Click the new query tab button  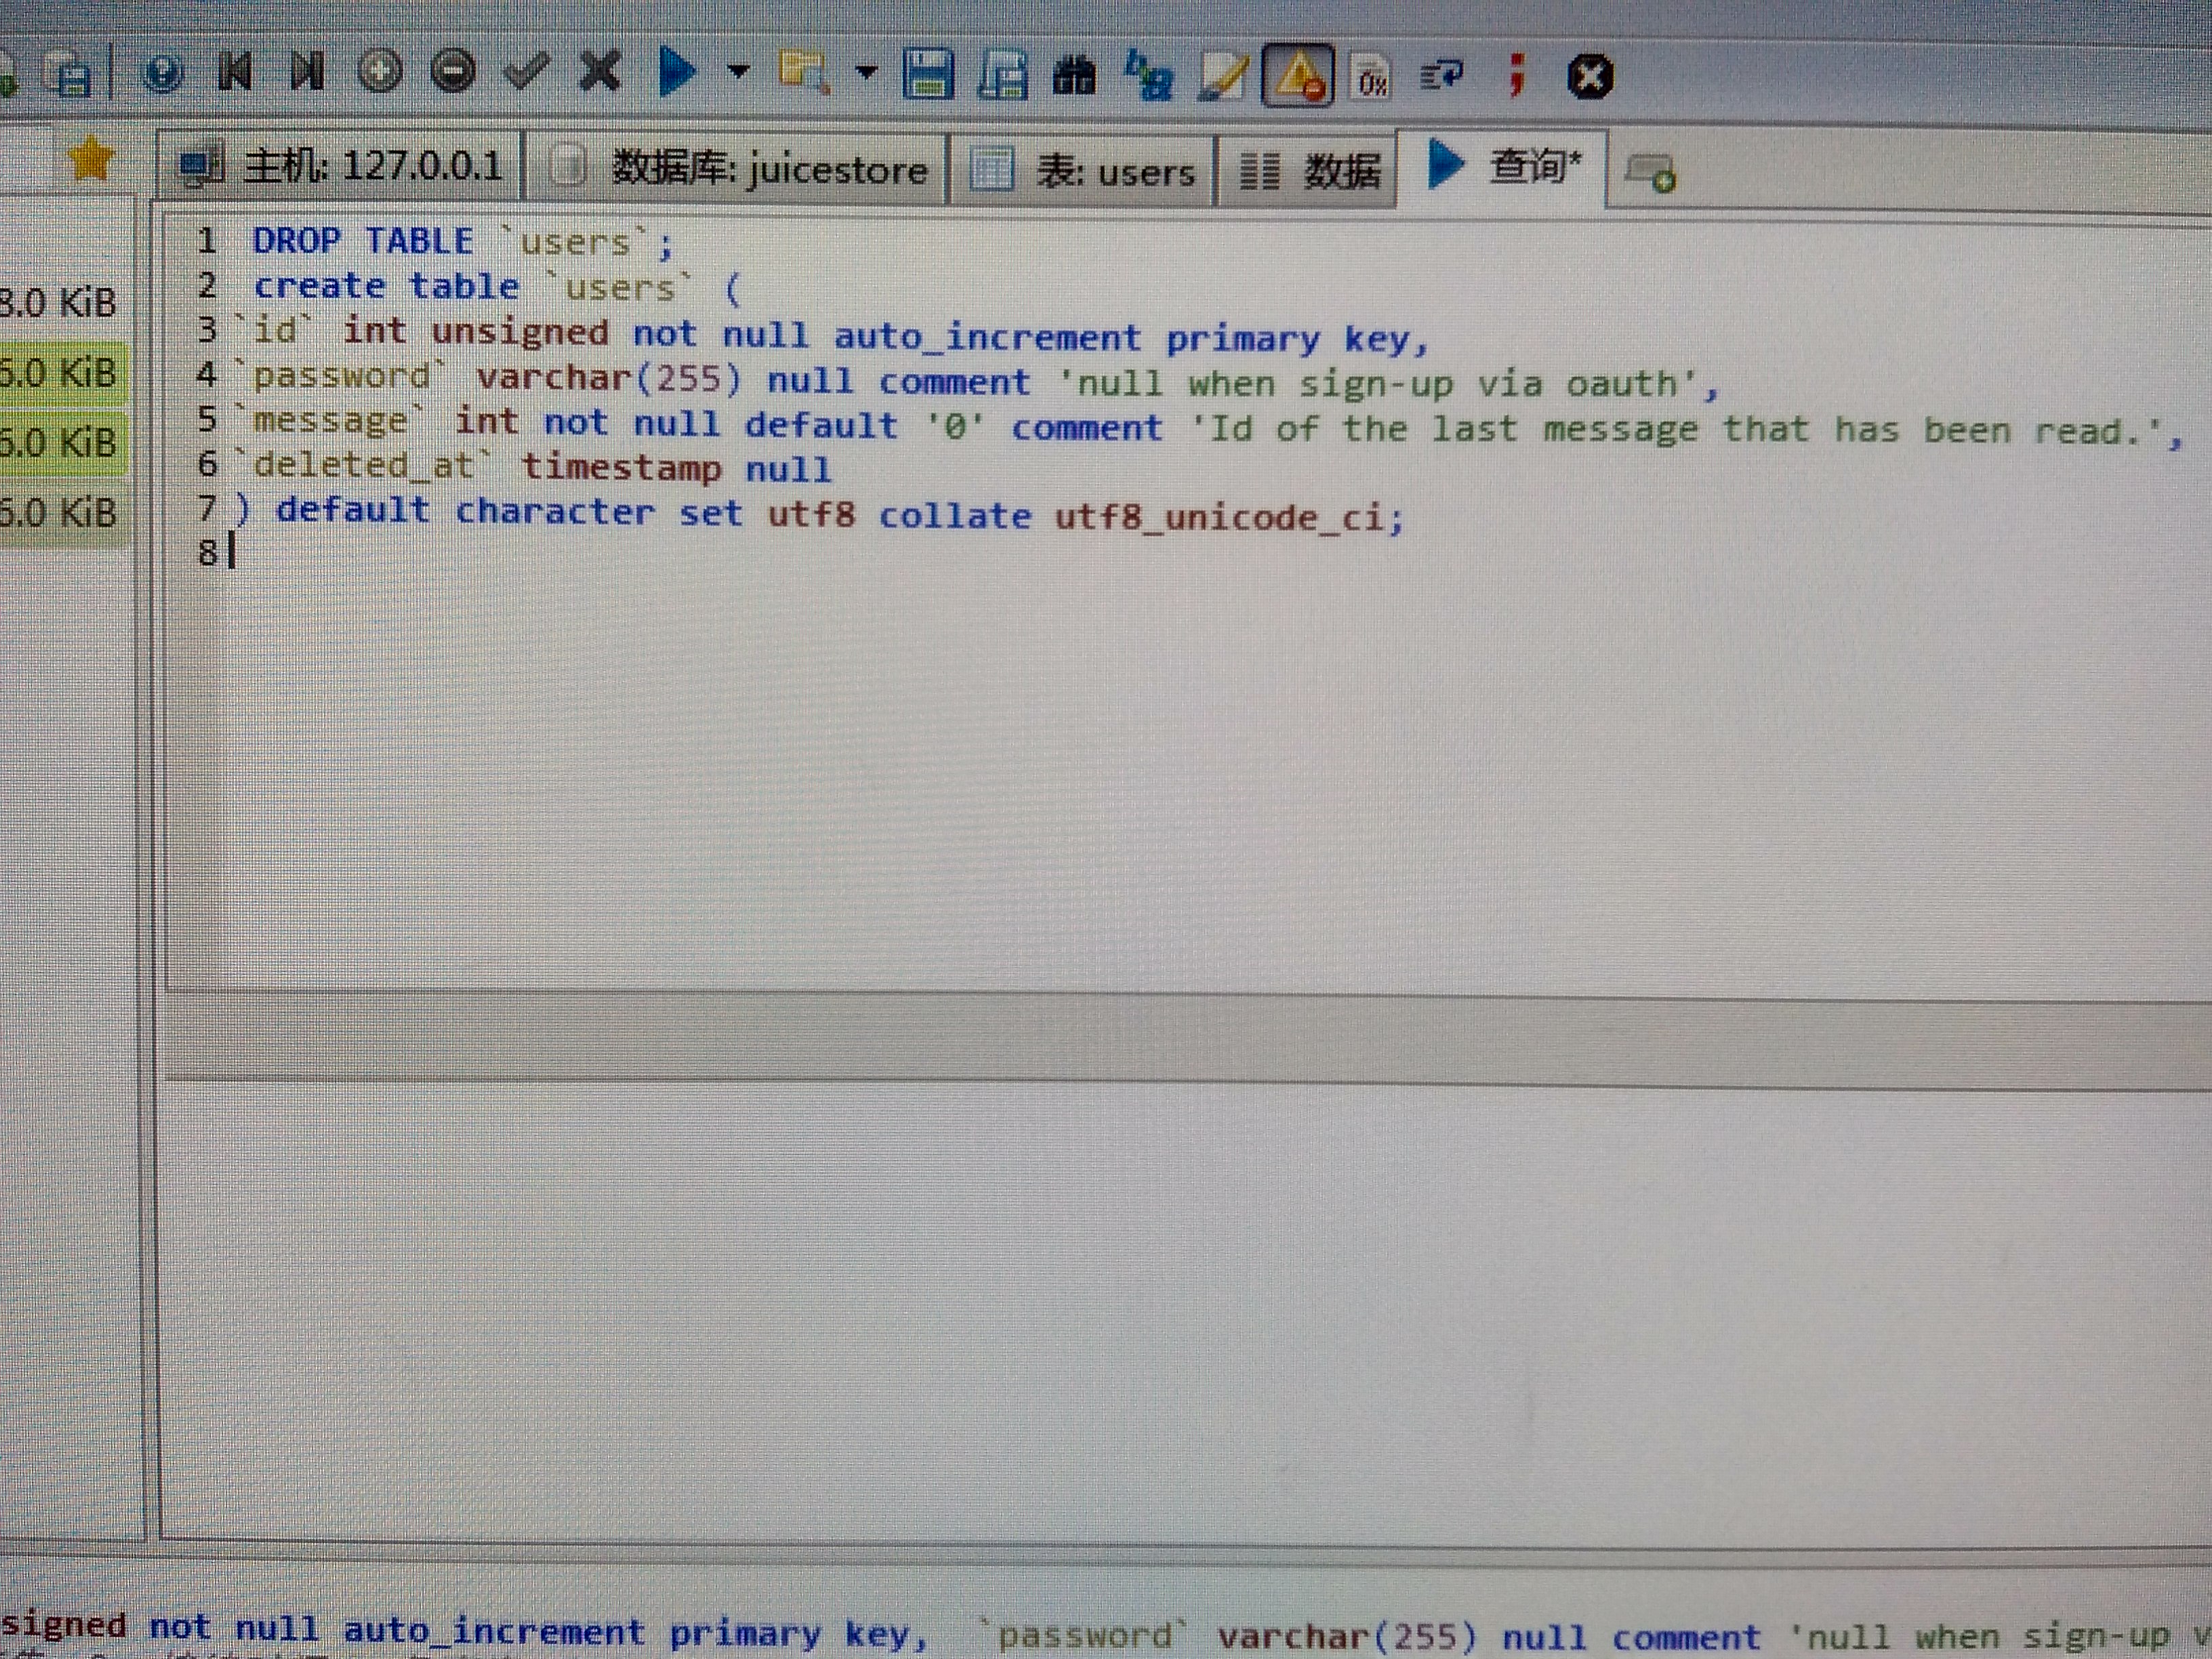coord(1649,173)
